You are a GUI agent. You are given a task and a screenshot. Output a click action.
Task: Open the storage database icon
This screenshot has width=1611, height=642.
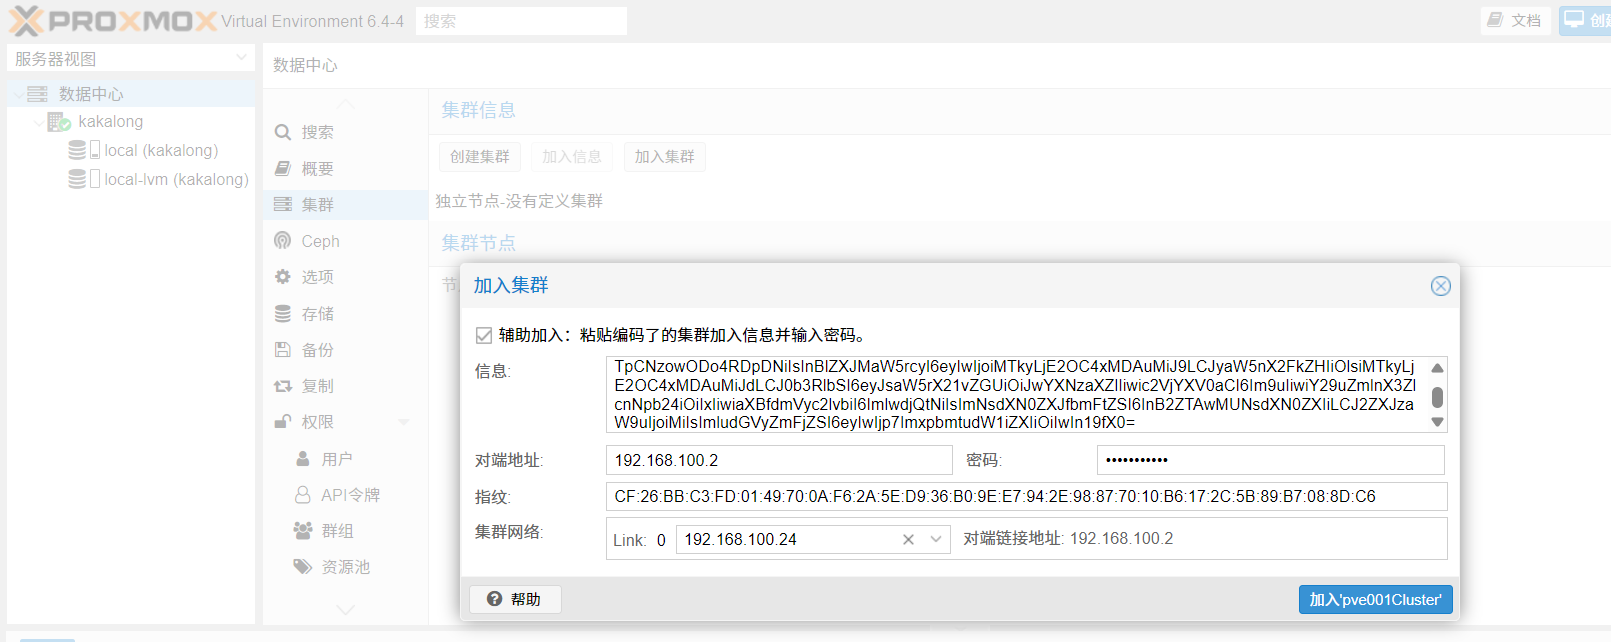point(283,314)
